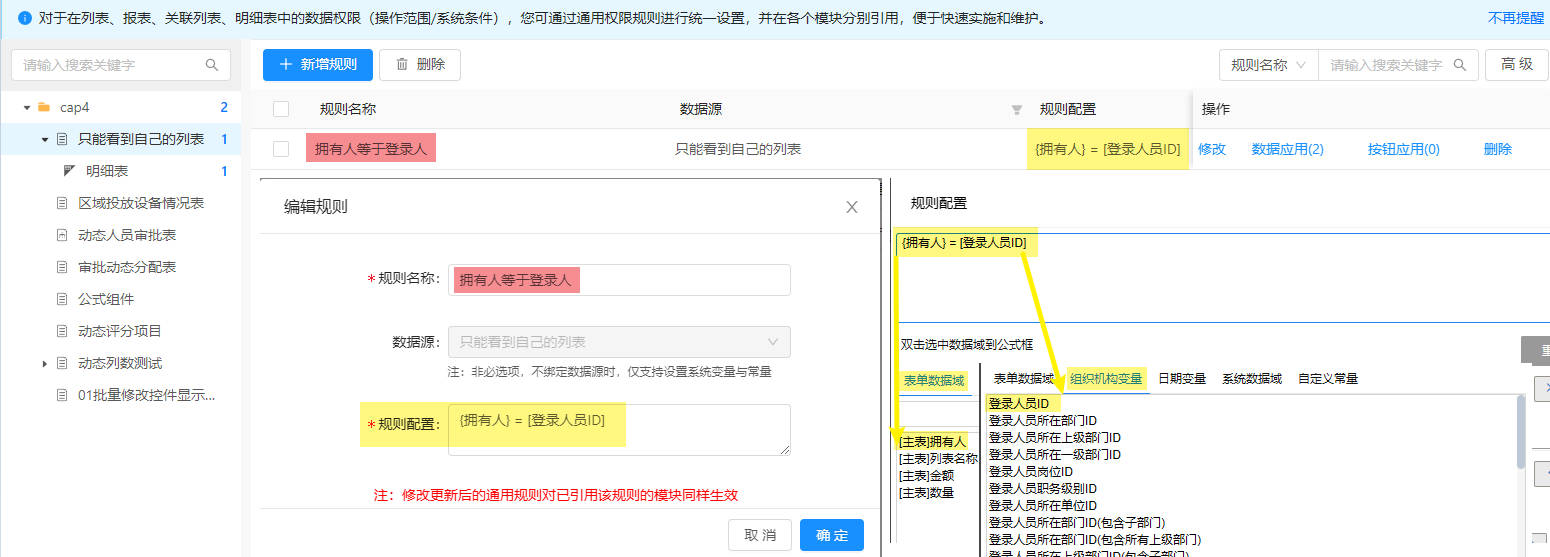Select 登录人员所在部门ID in the list
Screen dimensions: 1550x557
[x=1043, y=420]
